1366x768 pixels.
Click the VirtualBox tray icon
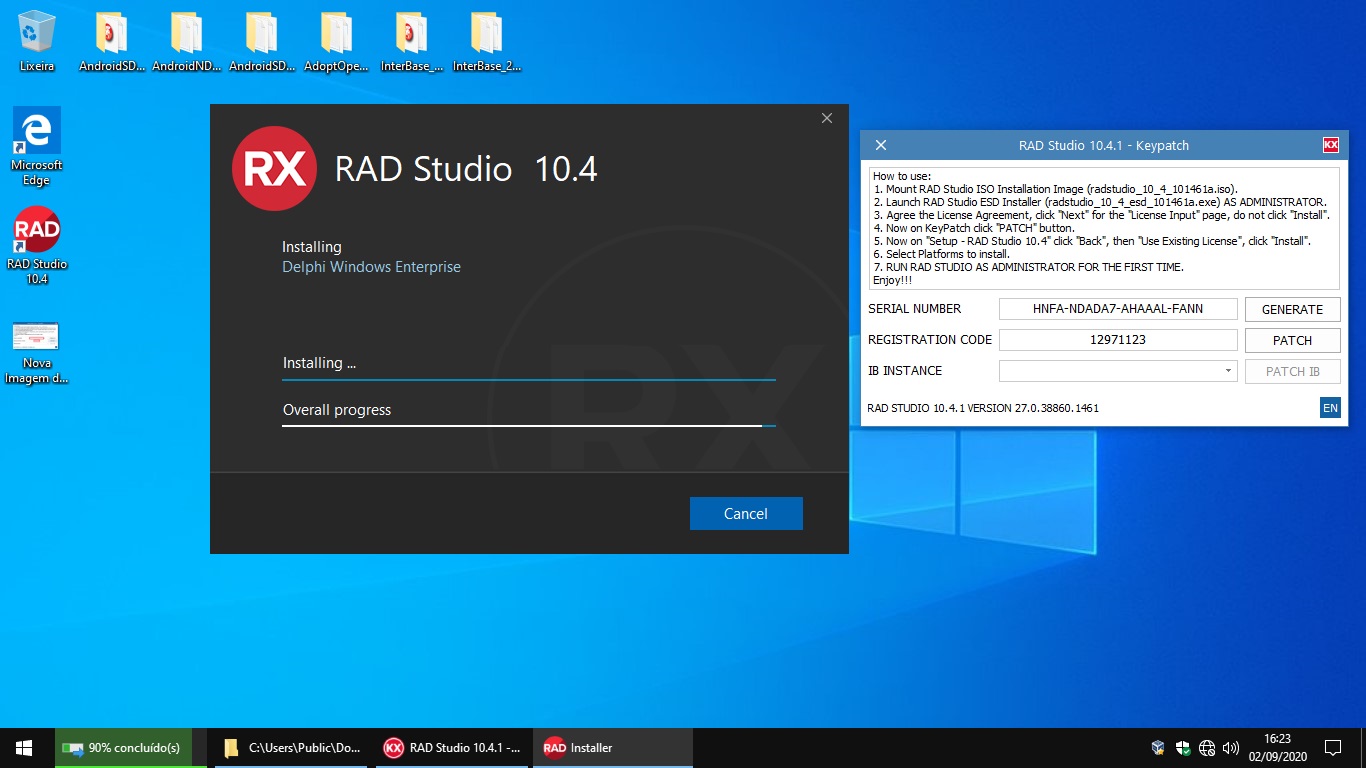coord(1158,748)
